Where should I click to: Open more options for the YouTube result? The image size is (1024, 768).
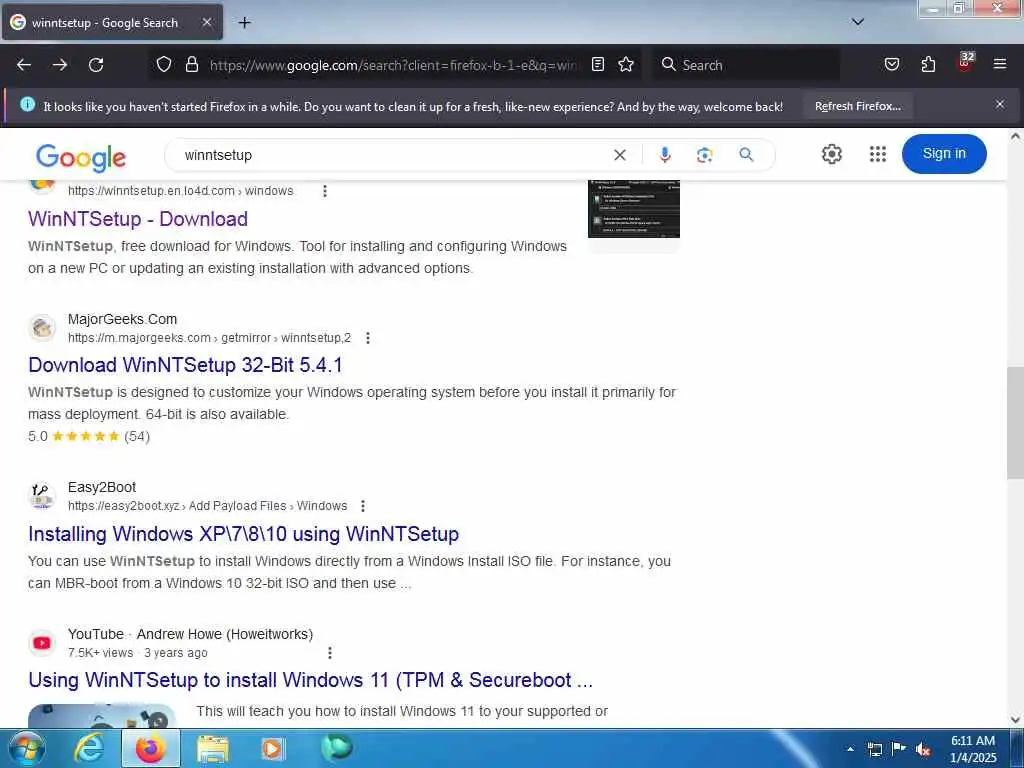click(x=330, y=652)
